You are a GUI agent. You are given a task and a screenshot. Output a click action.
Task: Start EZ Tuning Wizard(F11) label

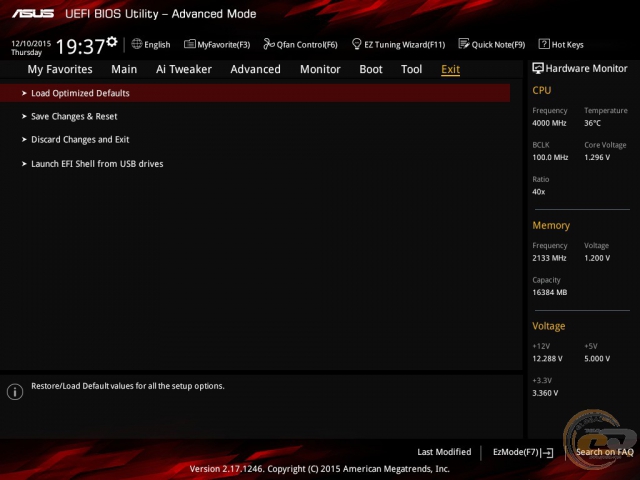pyautogui.click(x=404, y=44)
